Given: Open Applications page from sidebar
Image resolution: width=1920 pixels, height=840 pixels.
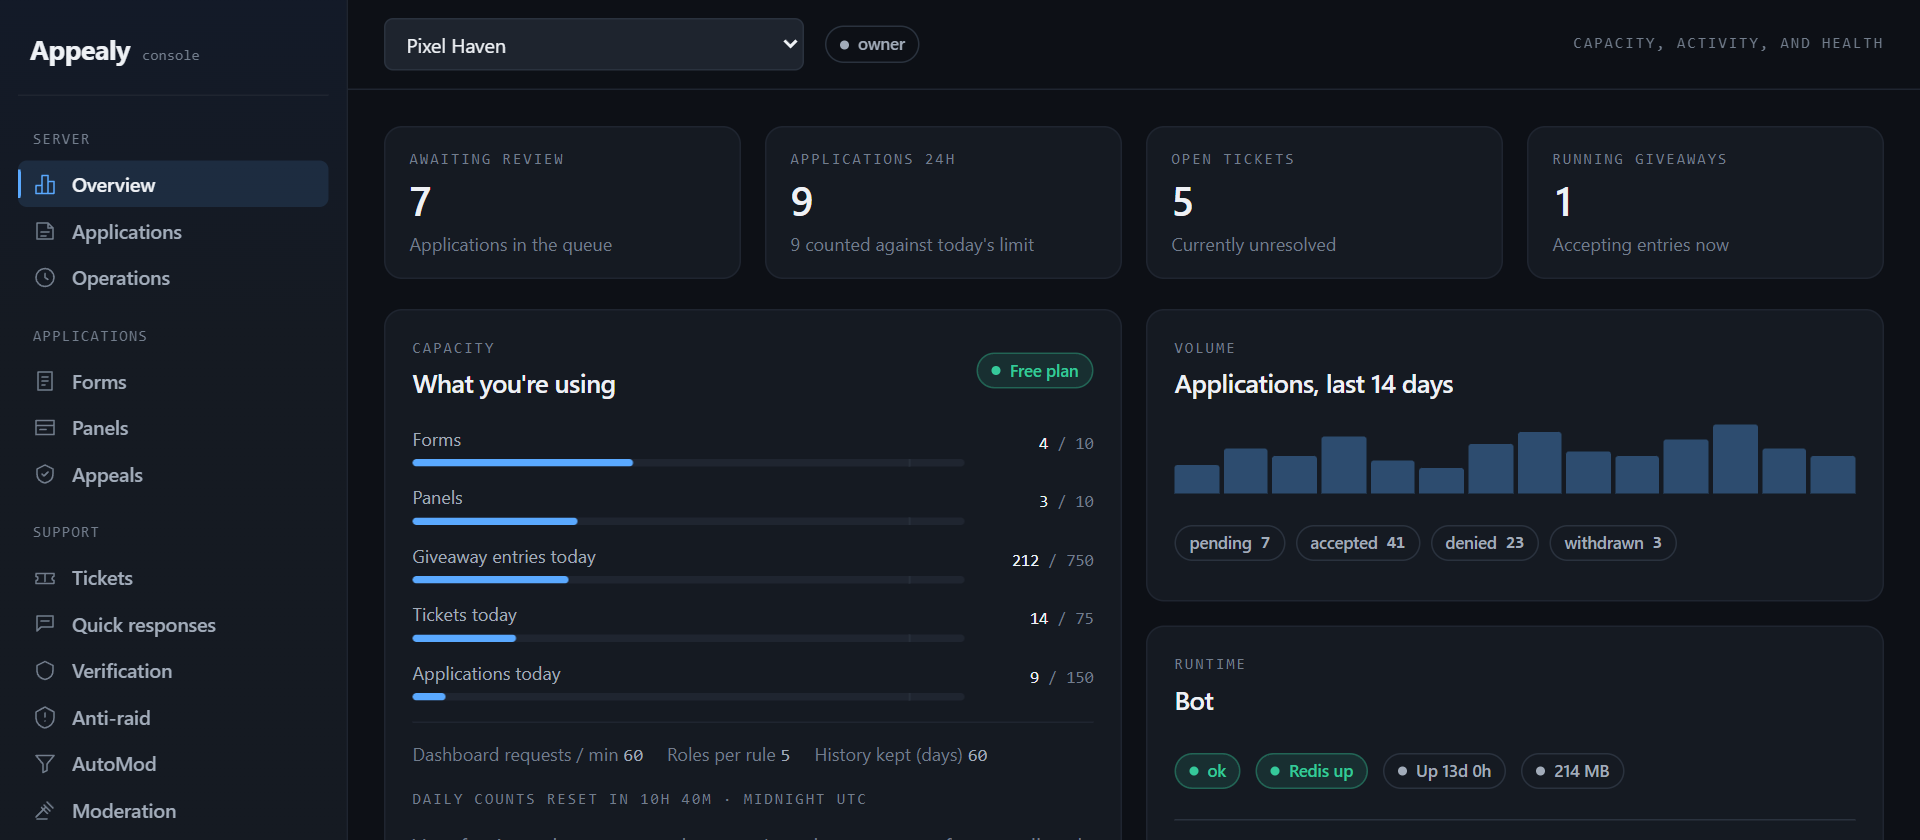Looking at the screenshot, I should click(173, 232).
